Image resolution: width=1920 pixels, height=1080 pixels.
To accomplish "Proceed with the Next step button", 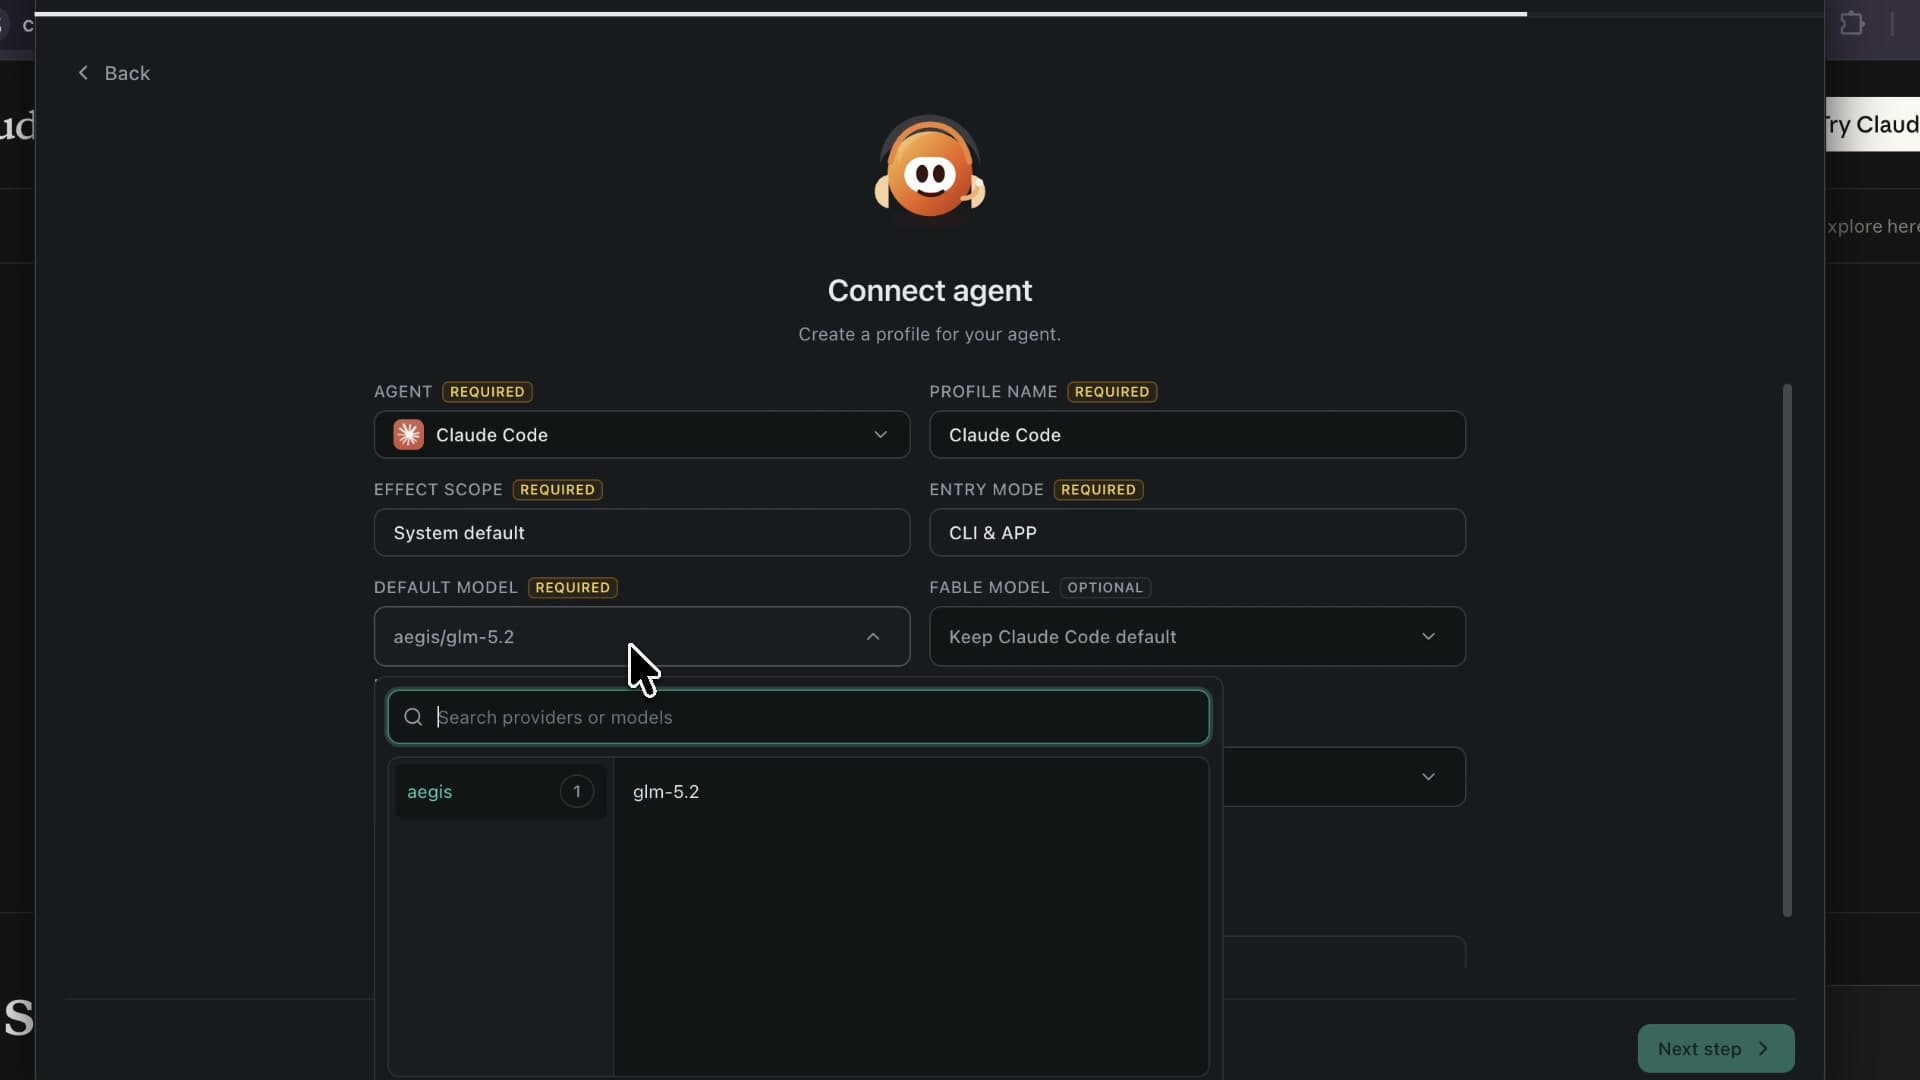I will click(1716, 1049).
